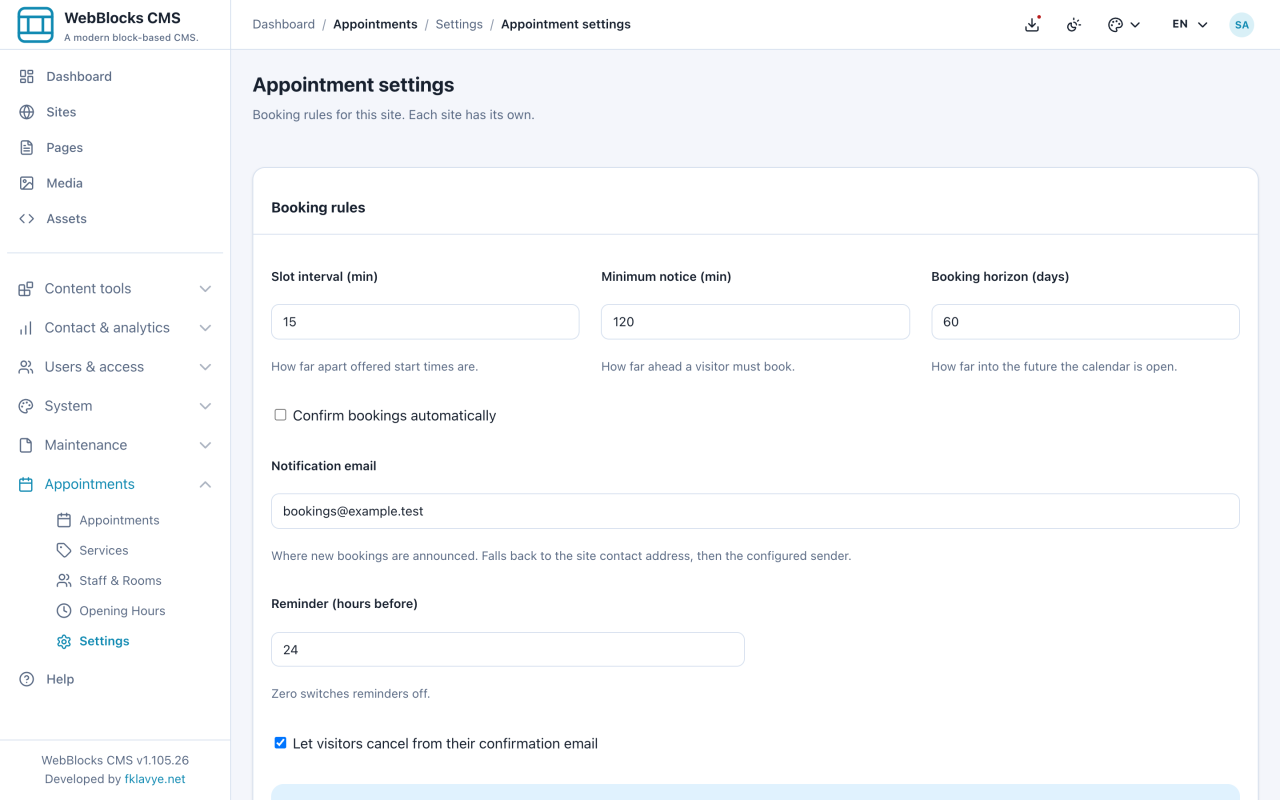Collapse the Appointments section chevron

pos(205,484)
